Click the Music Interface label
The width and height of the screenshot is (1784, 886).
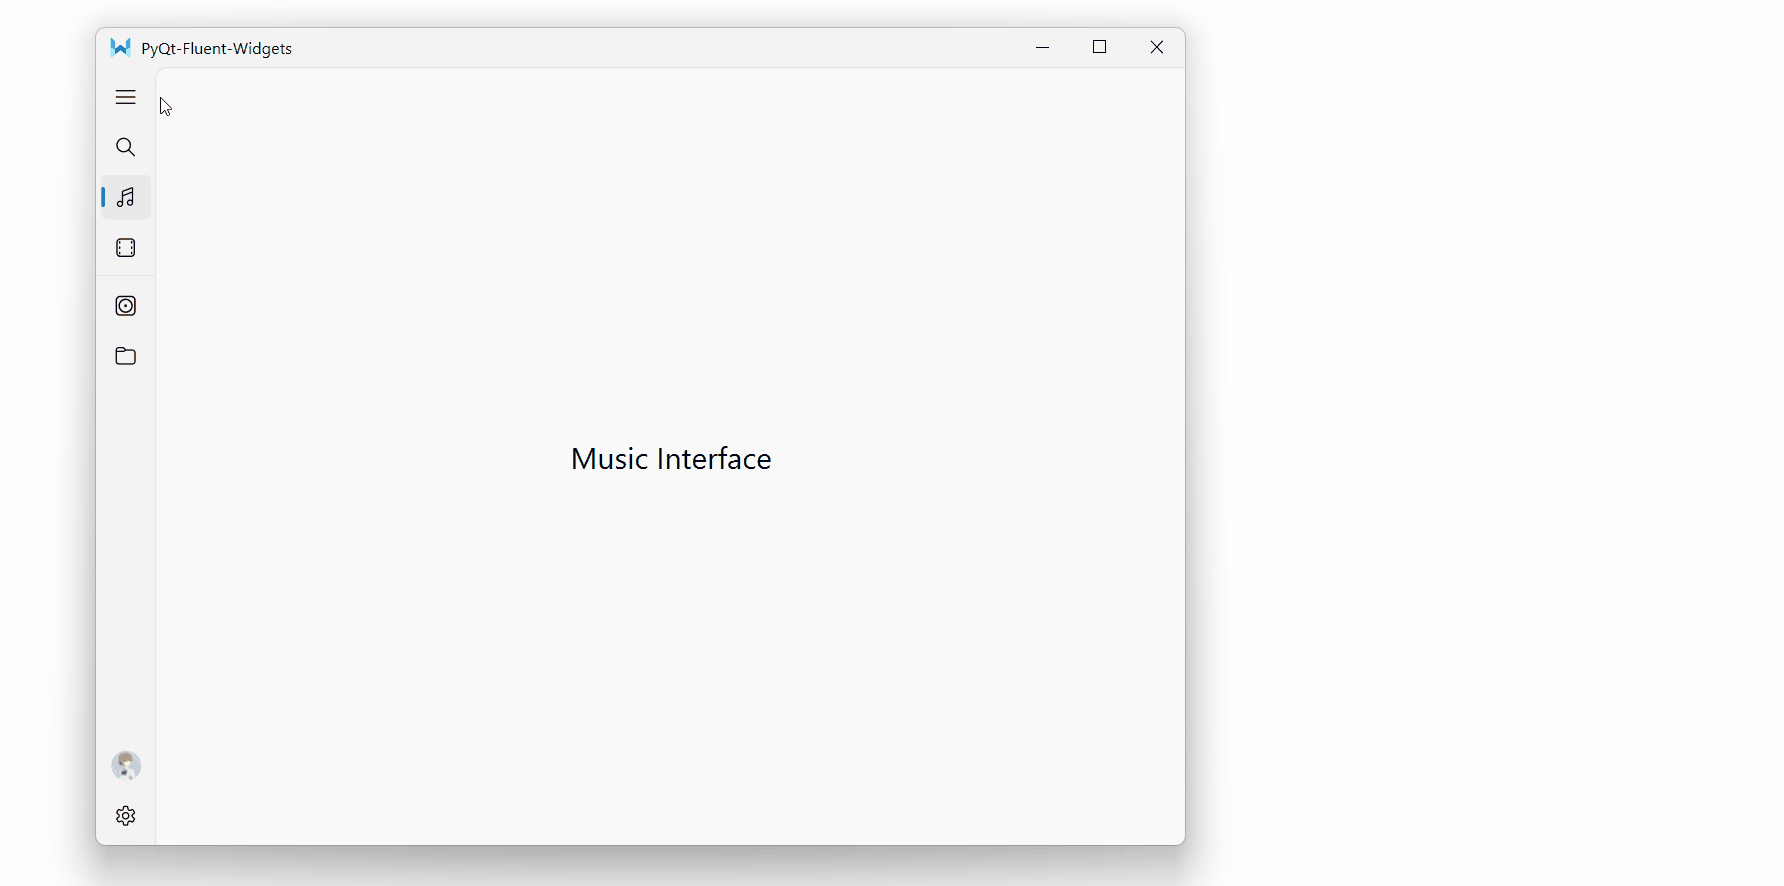coord(671,459)
